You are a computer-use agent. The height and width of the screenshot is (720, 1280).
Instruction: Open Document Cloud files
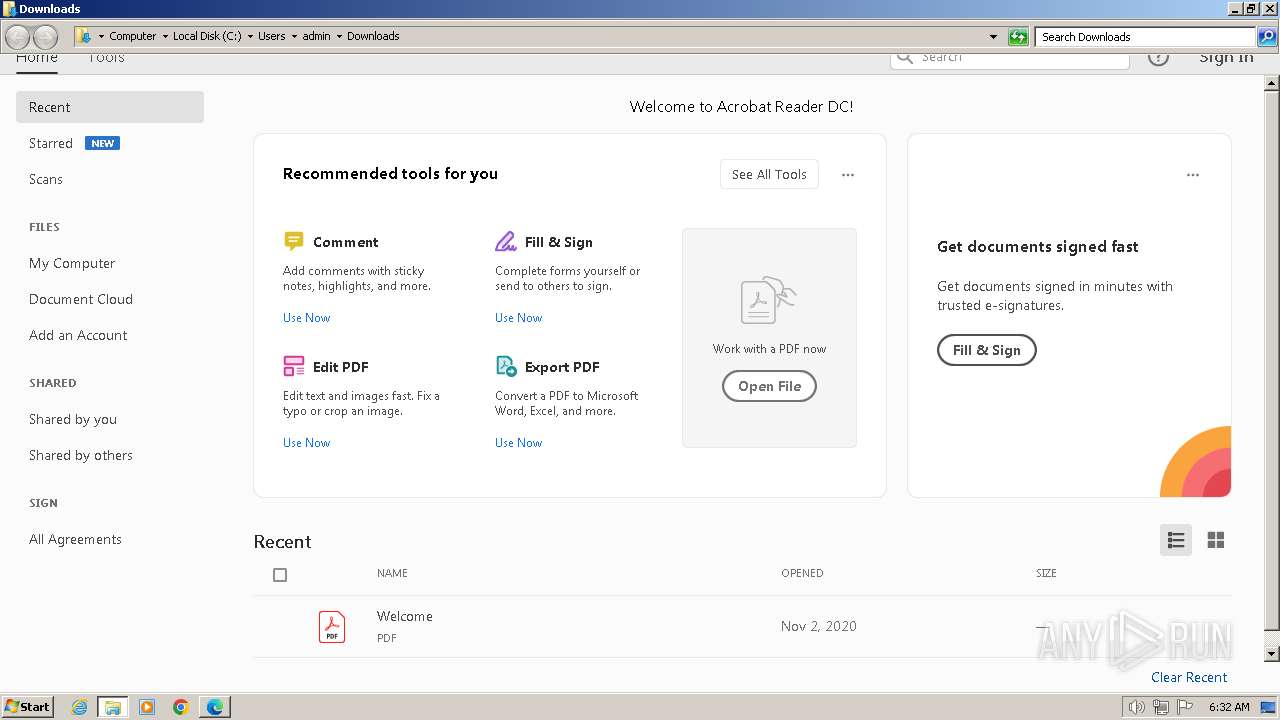(x=81, y=299)
